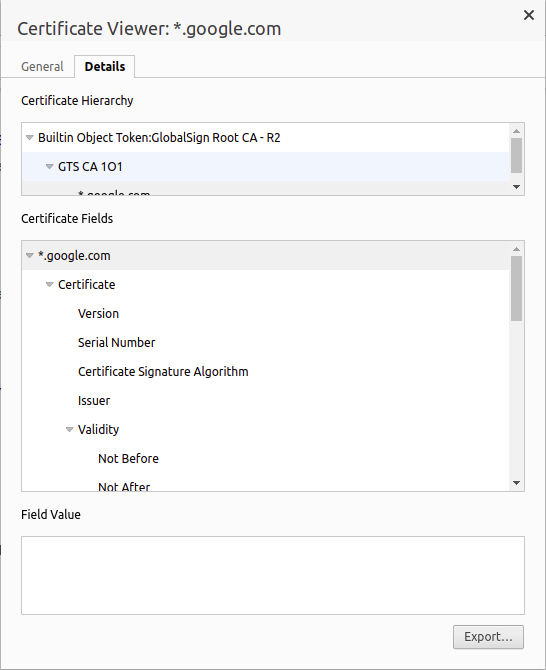Click the fields list scroll-up arrow
This screenshot has width=546, height=670.
click(517, 249)
